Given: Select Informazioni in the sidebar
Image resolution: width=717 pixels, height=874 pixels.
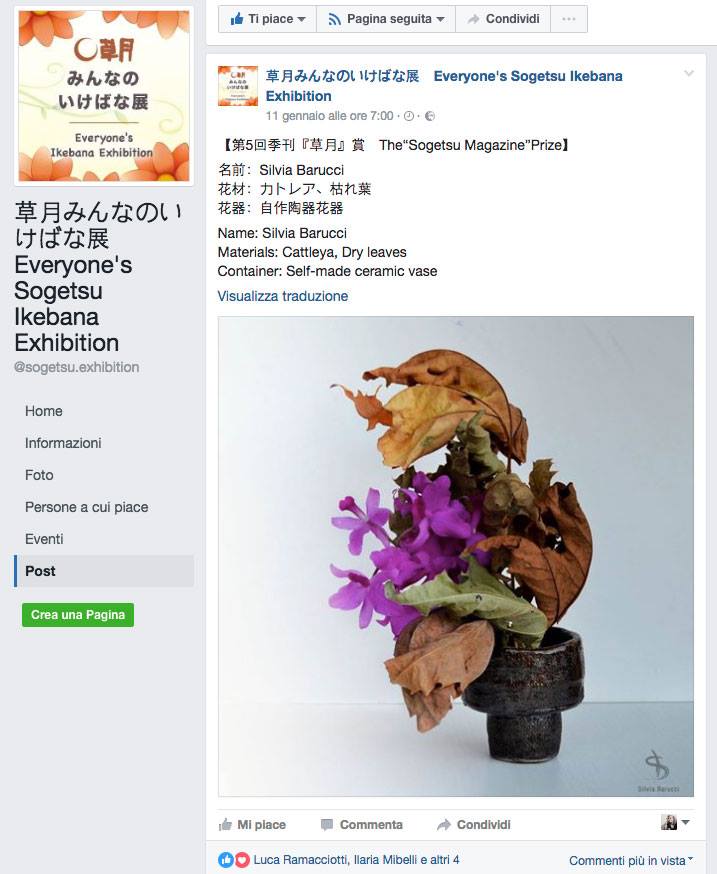Looking at the screenshot, I should pyautogui.click(x=63, y=443).
